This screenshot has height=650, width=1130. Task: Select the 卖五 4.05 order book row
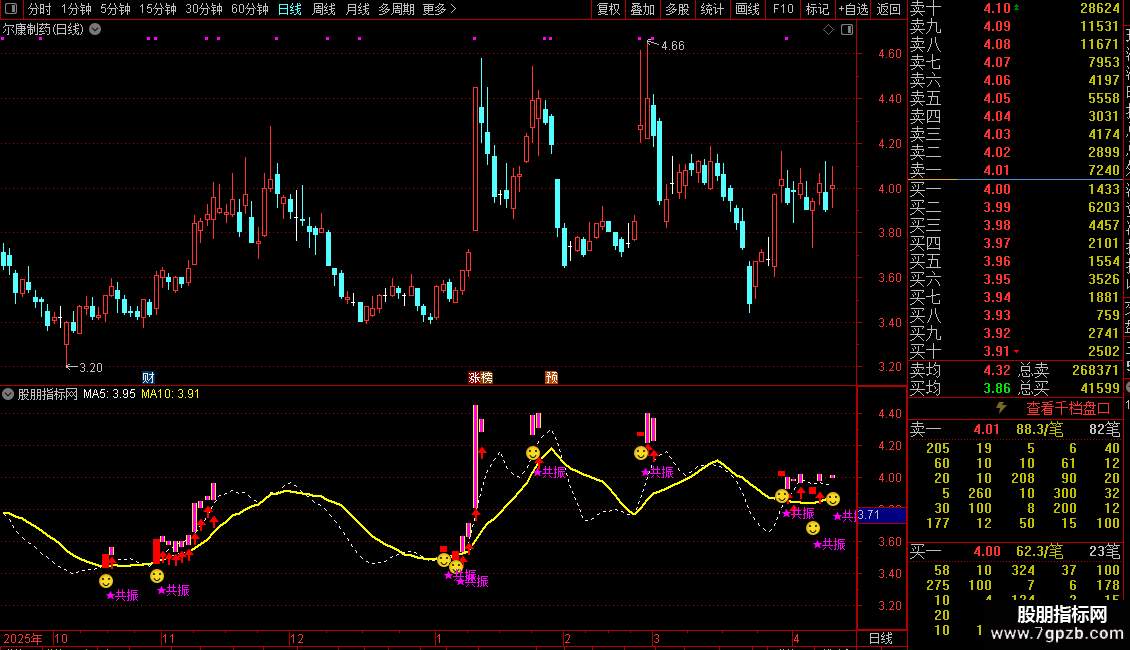click(x=1015, y=98)
